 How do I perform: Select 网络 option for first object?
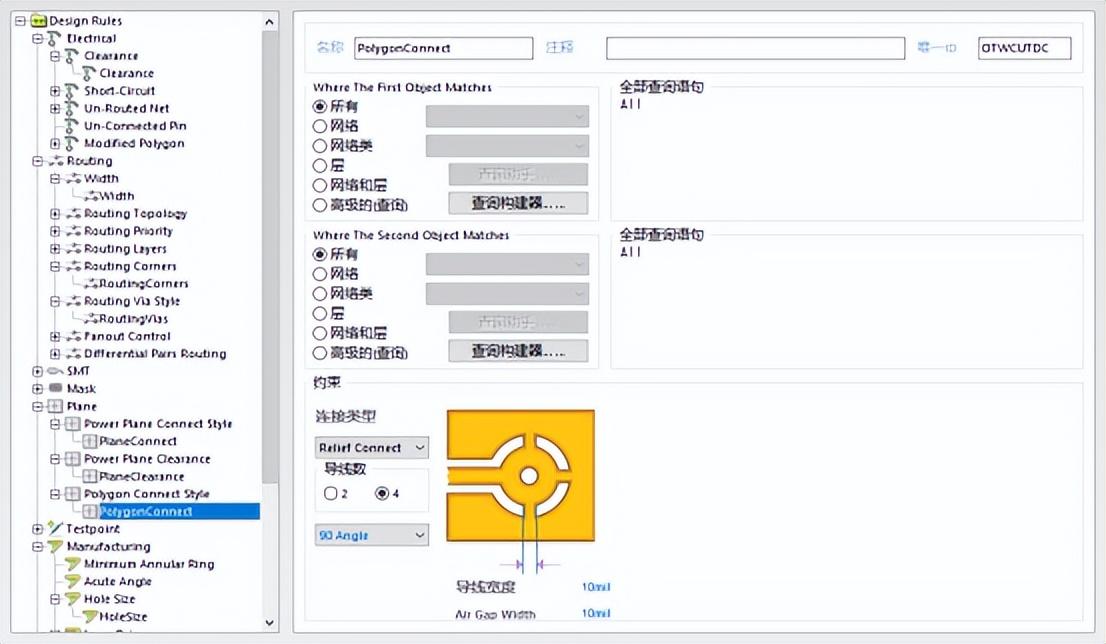[320, 127]
